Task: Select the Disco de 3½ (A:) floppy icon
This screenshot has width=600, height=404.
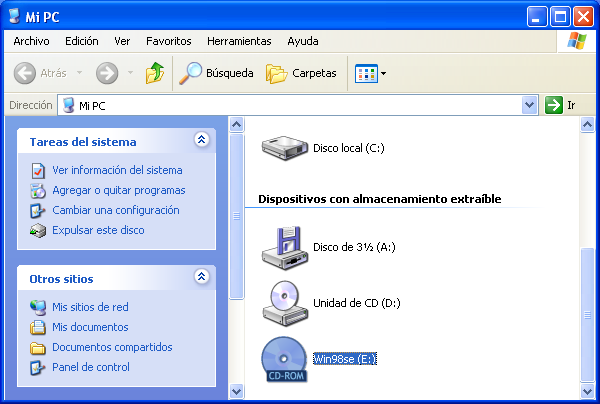Action: (x=285, y=247)
